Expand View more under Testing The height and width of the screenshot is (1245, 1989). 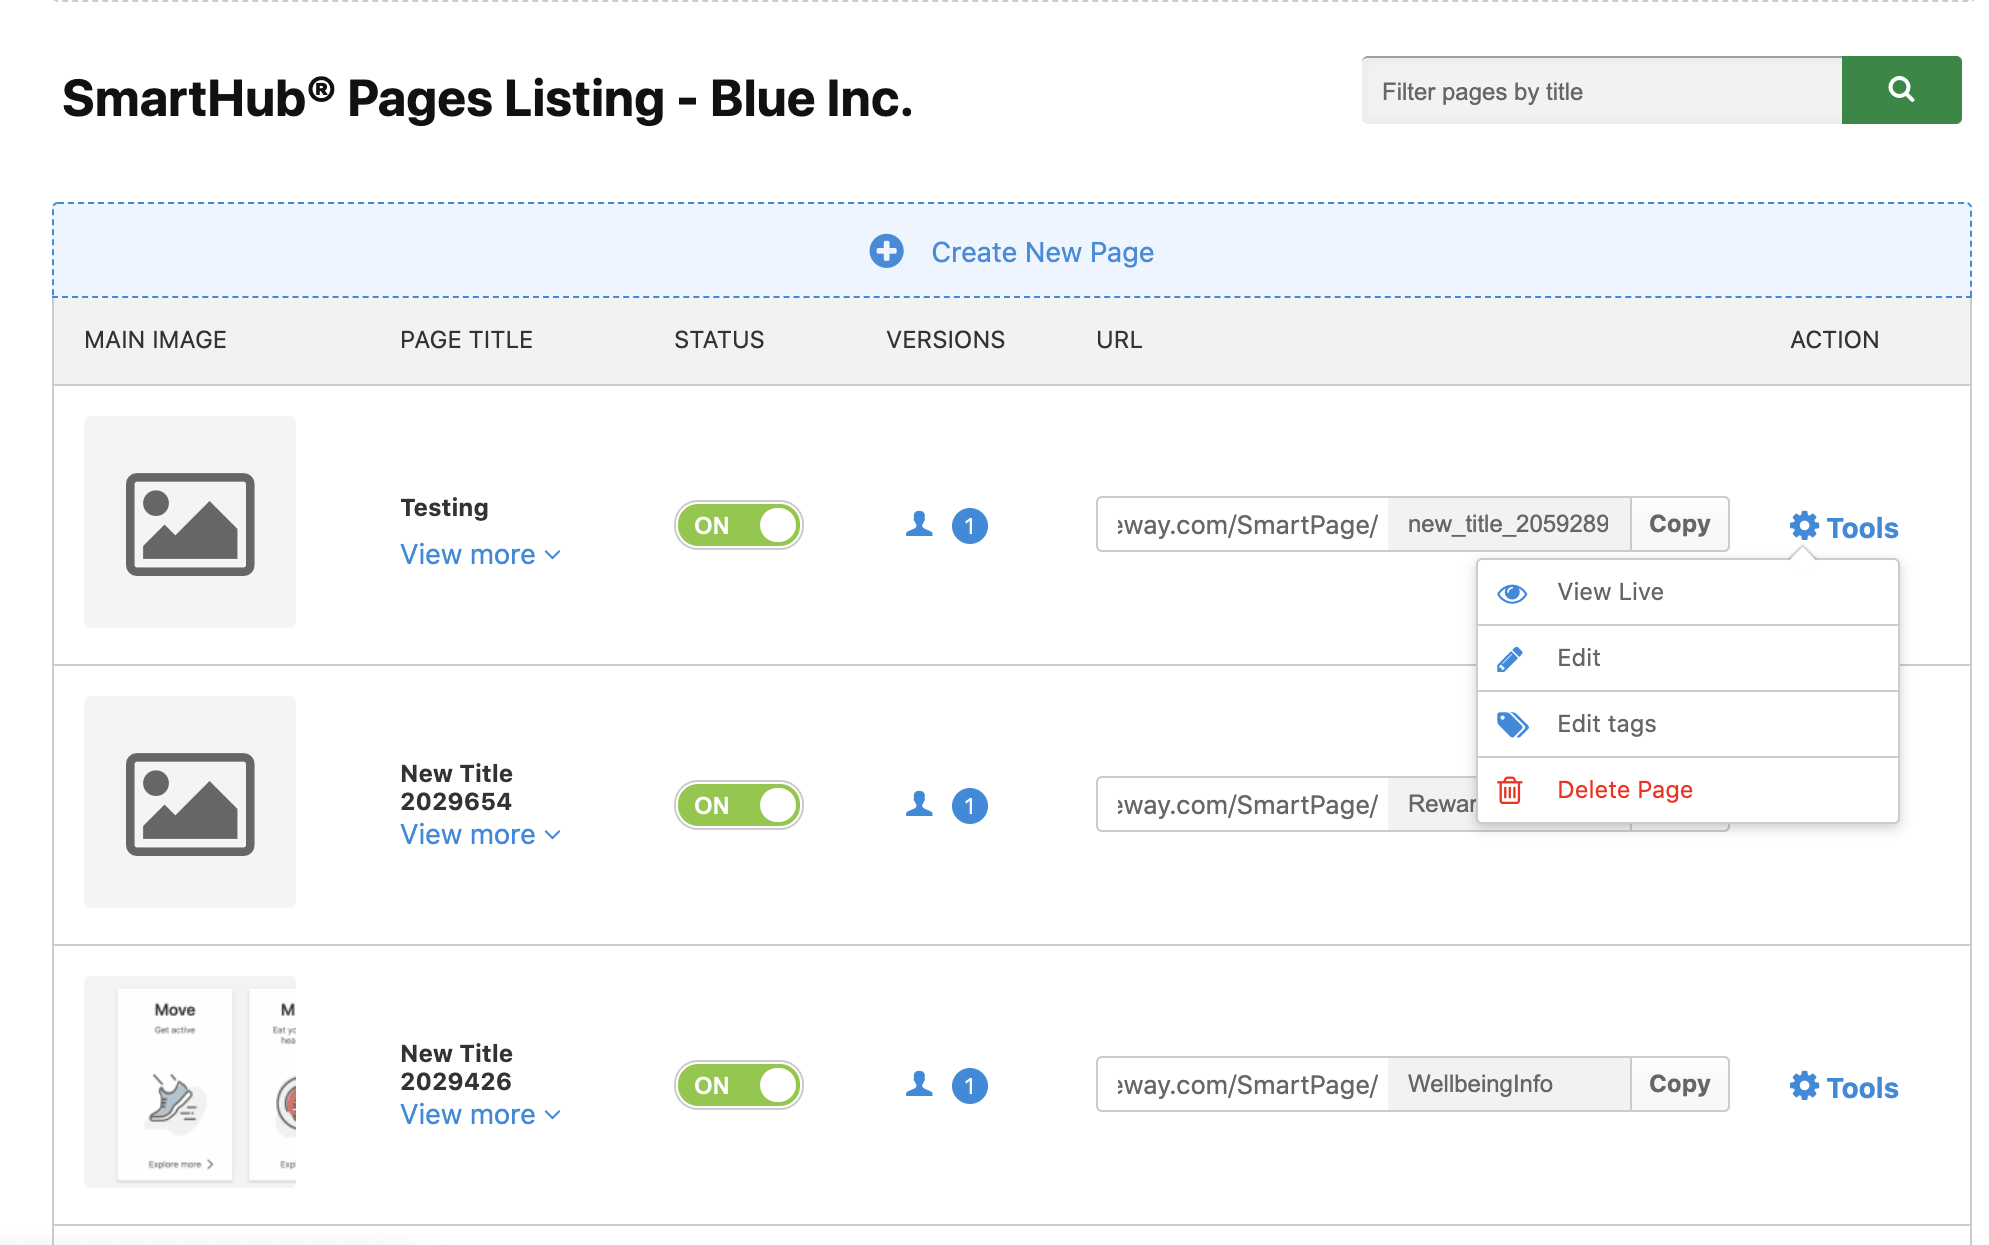(x=481, y=554)
